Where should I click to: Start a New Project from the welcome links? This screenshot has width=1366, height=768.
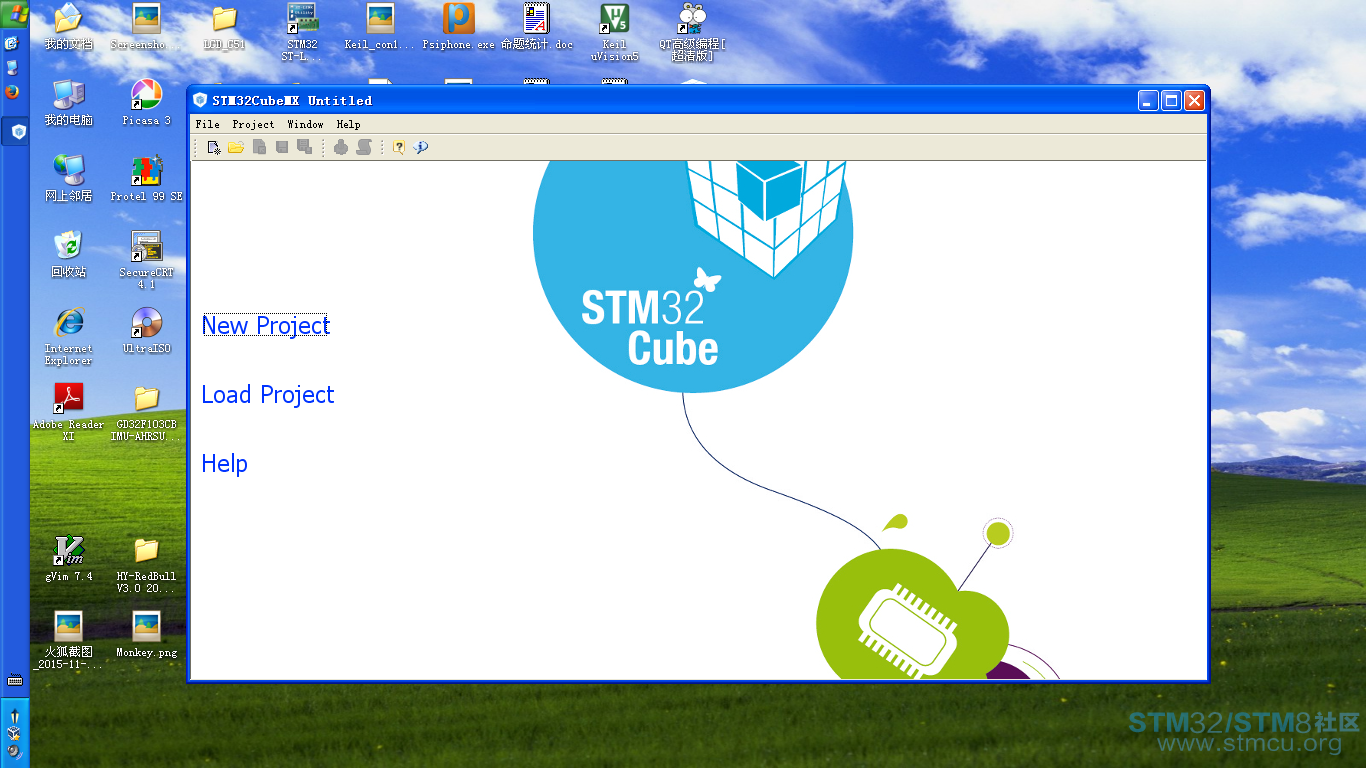265,325
